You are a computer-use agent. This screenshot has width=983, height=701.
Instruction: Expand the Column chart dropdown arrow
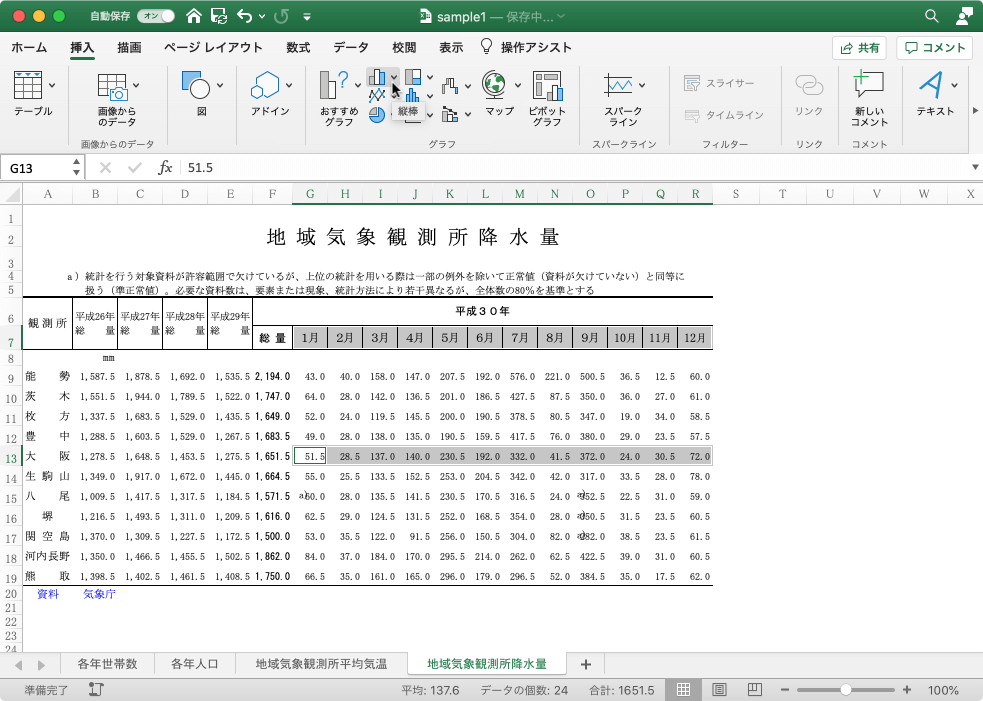tap(394, 77)
